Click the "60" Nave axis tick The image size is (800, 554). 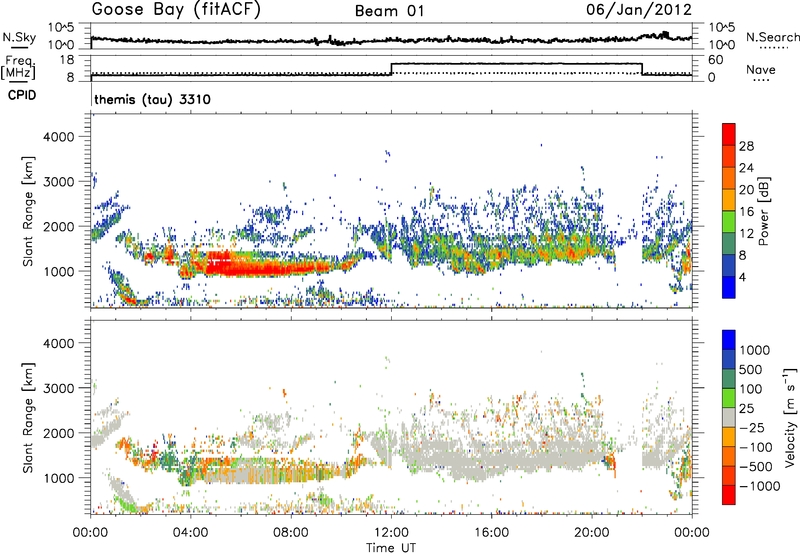coord(716,60)
